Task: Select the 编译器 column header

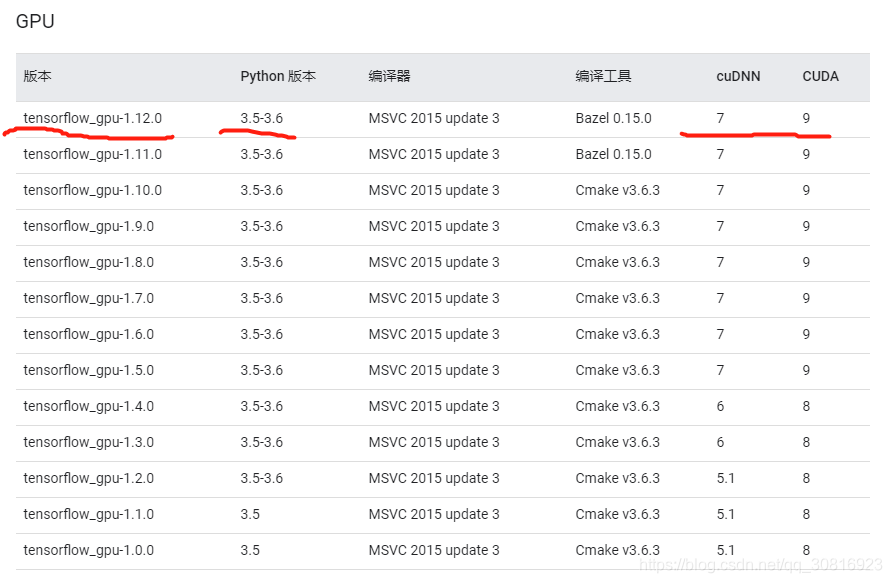Action: click(389, 76)
